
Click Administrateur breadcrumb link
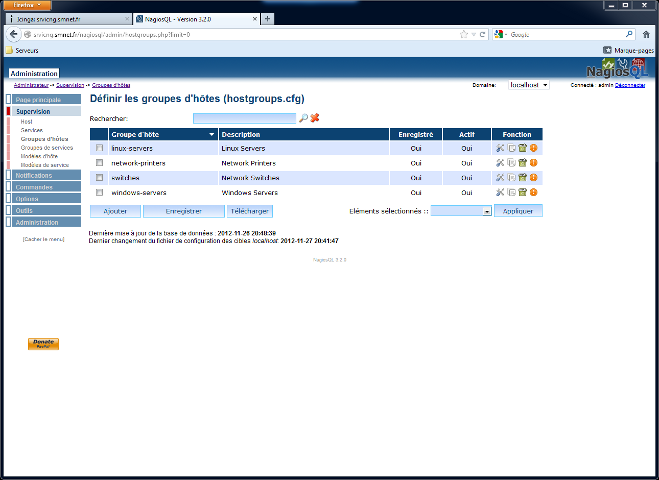coord(31,85)
